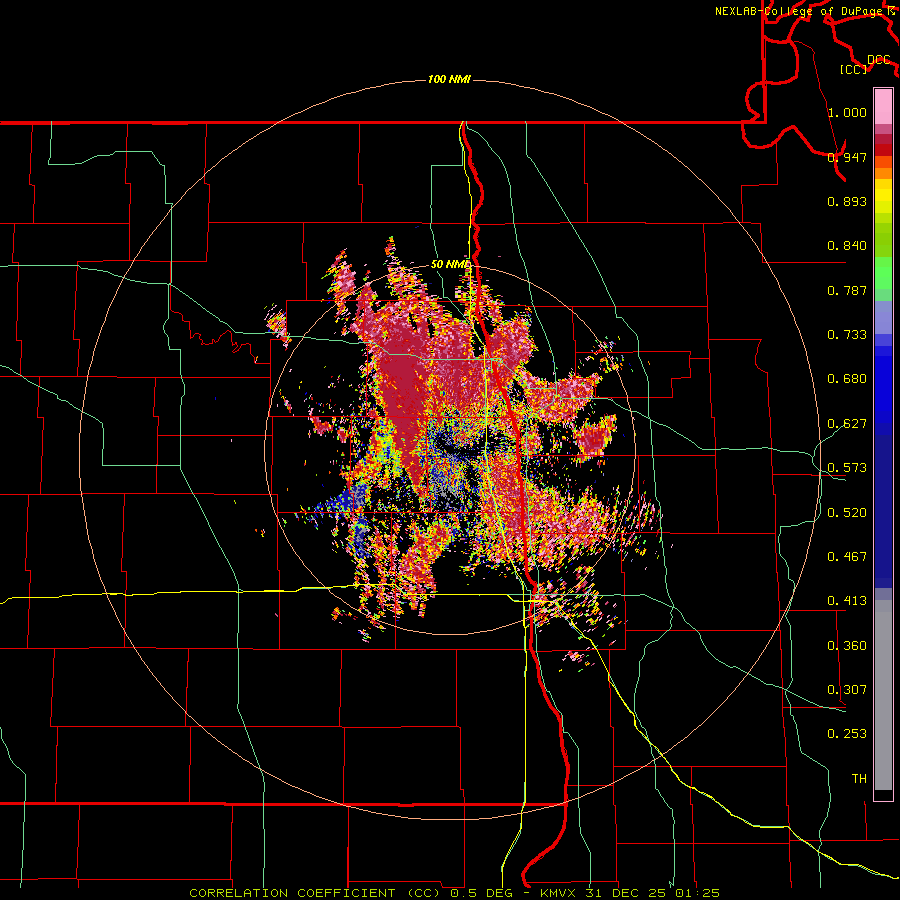Click the DCC label above the color scale
Viewport: 900px width, 900px height.
click(878, 60)
